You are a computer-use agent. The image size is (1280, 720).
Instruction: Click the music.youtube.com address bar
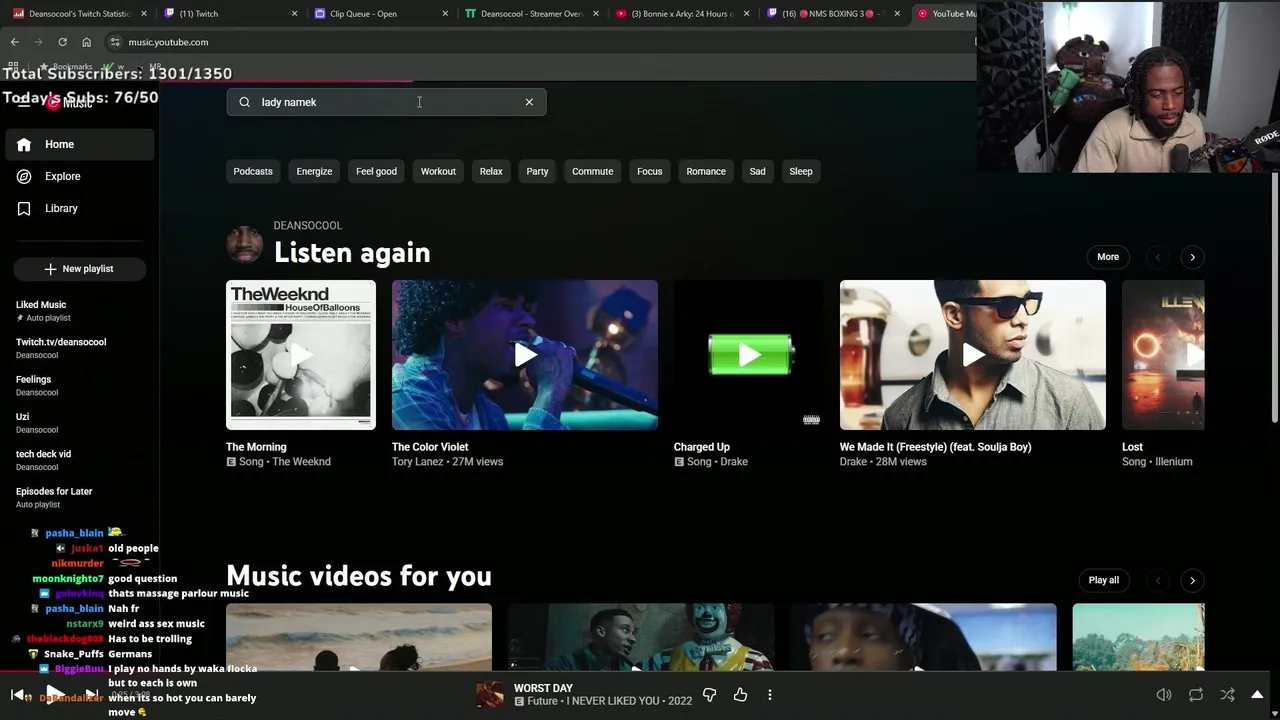pyautogui.click(x=540, y=42)
